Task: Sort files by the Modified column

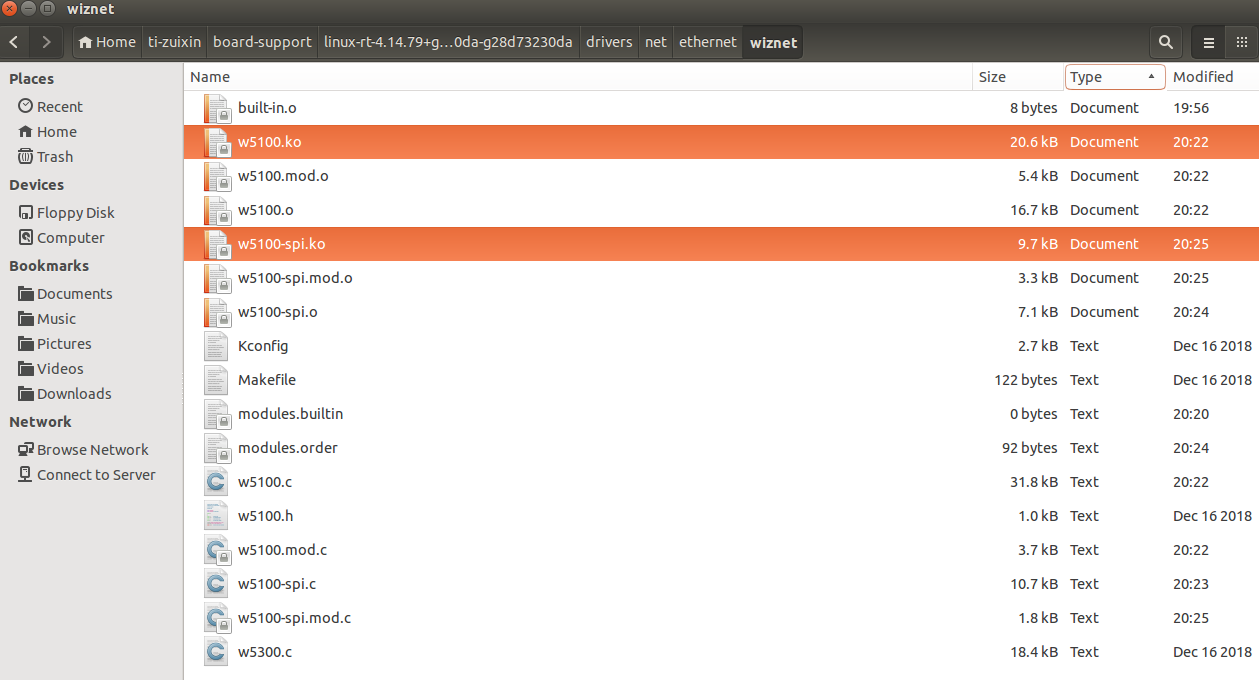Action: coord(1212,77)
